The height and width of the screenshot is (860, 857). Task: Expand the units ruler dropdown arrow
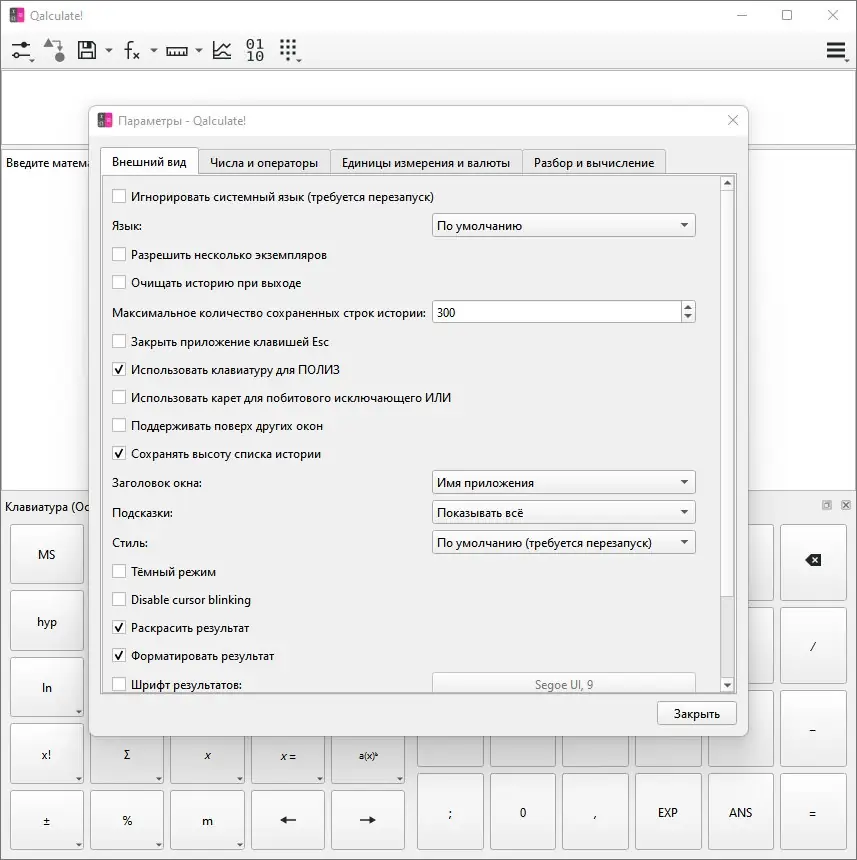click(x=198, y=51)
